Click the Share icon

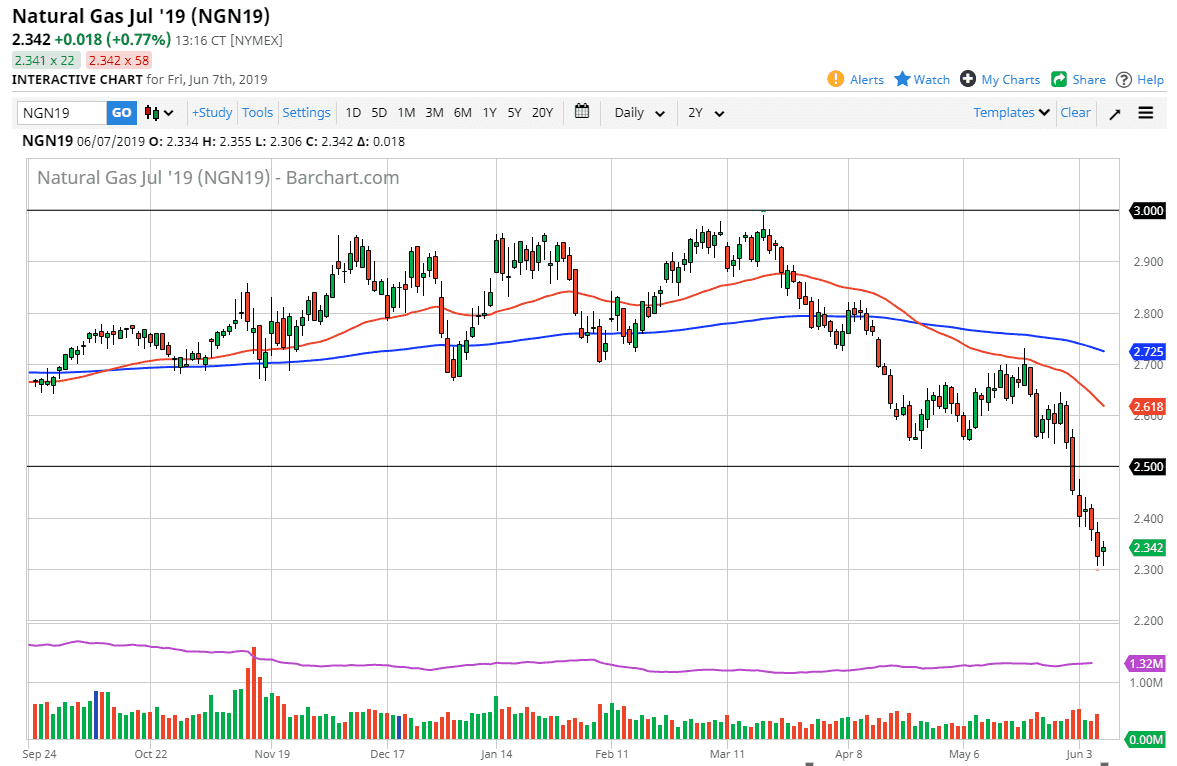[x=1059, y=80]
